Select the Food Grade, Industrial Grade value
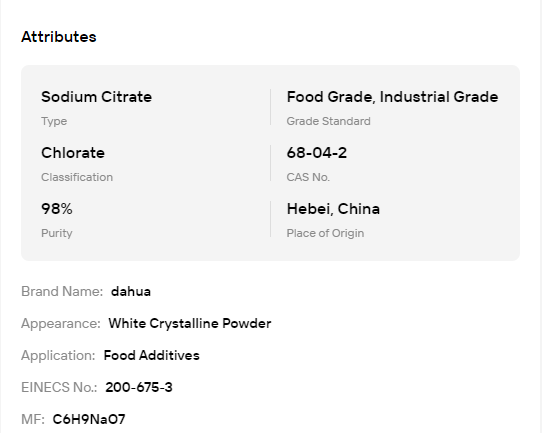 tap(392, 97)
